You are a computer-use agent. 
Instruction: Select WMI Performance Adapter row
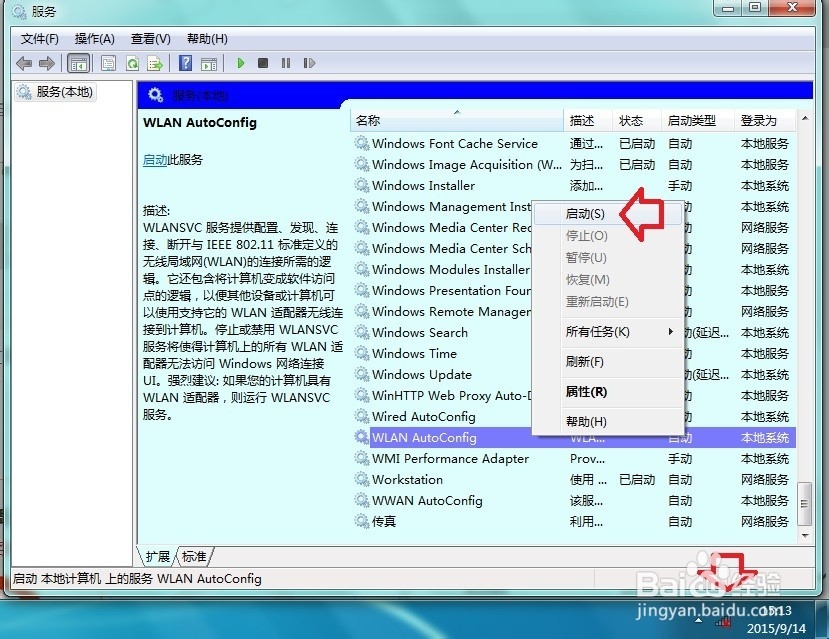[x=574, y=459]
